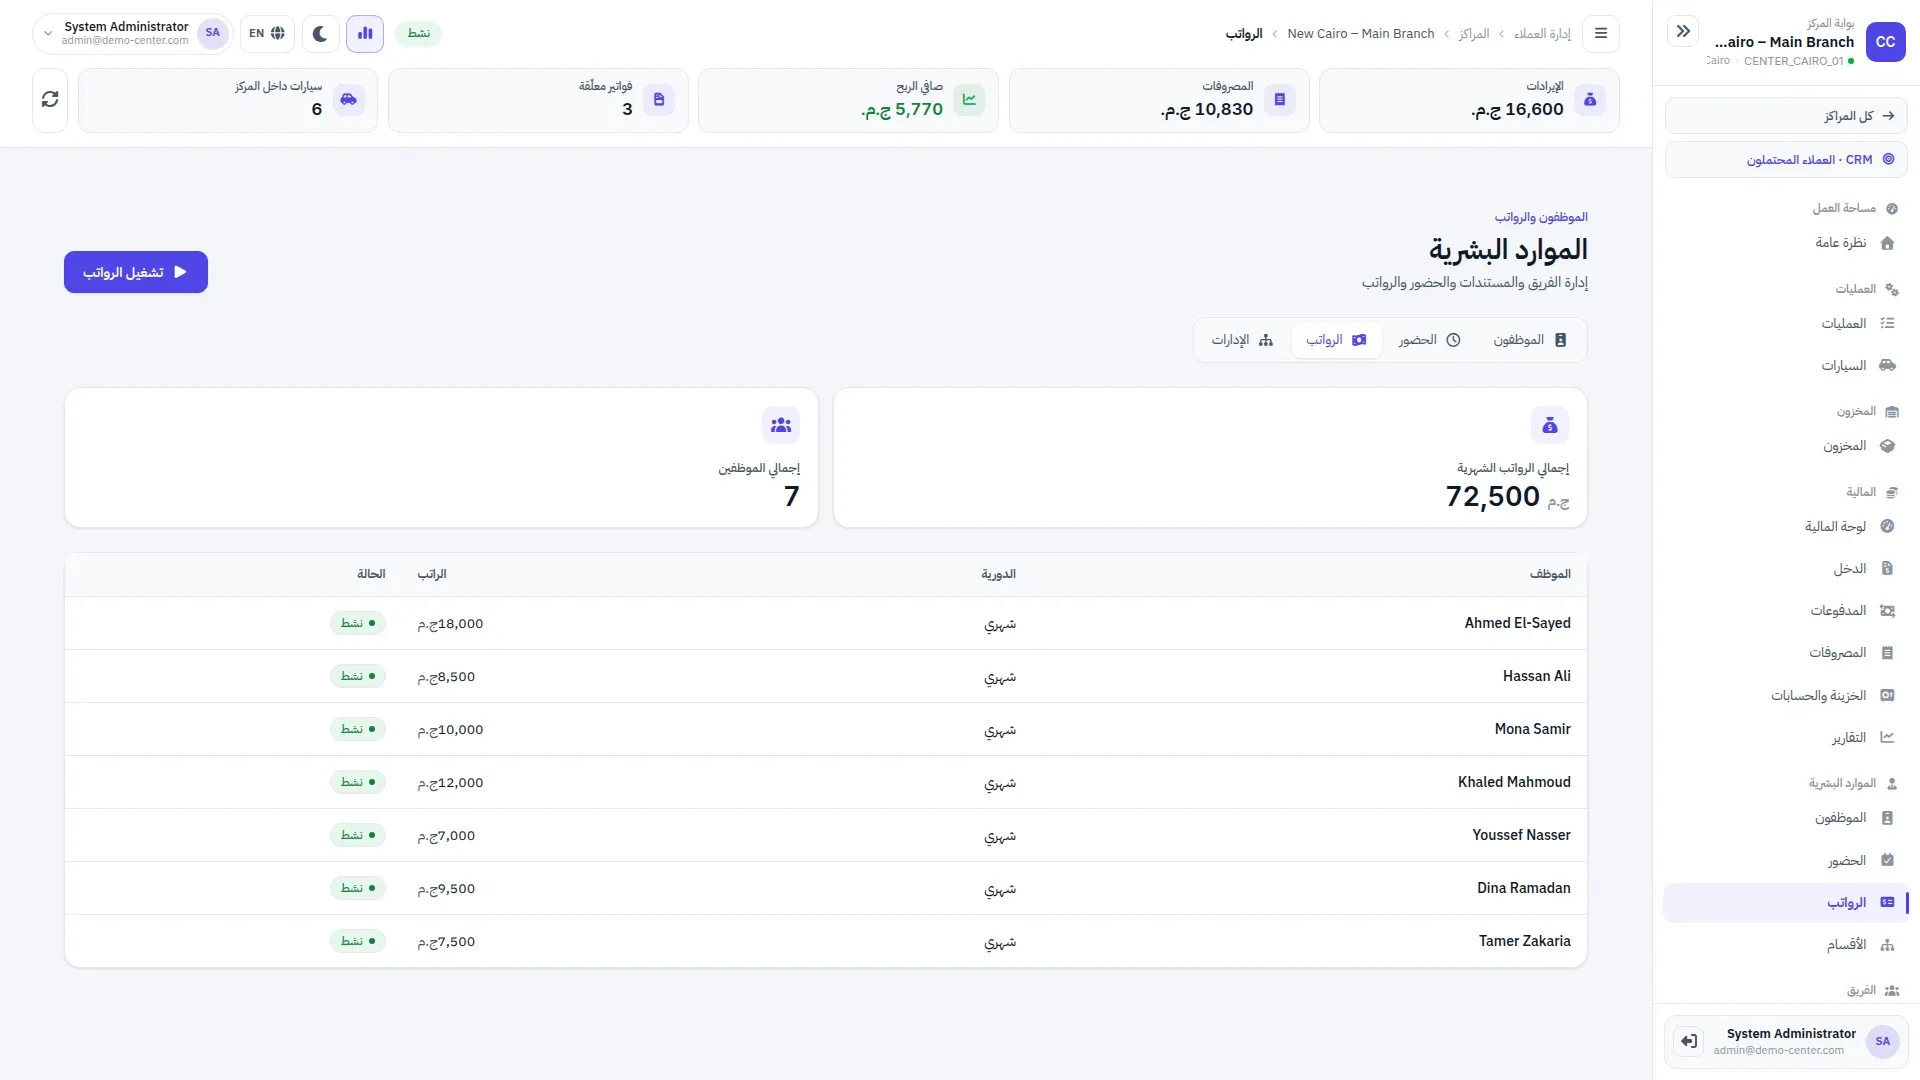The height and width of the screenshot is (1080, 1920).
Task: Collapse sidebar with double chevron
Action: pyautogui.click(x=1684, y=31)
